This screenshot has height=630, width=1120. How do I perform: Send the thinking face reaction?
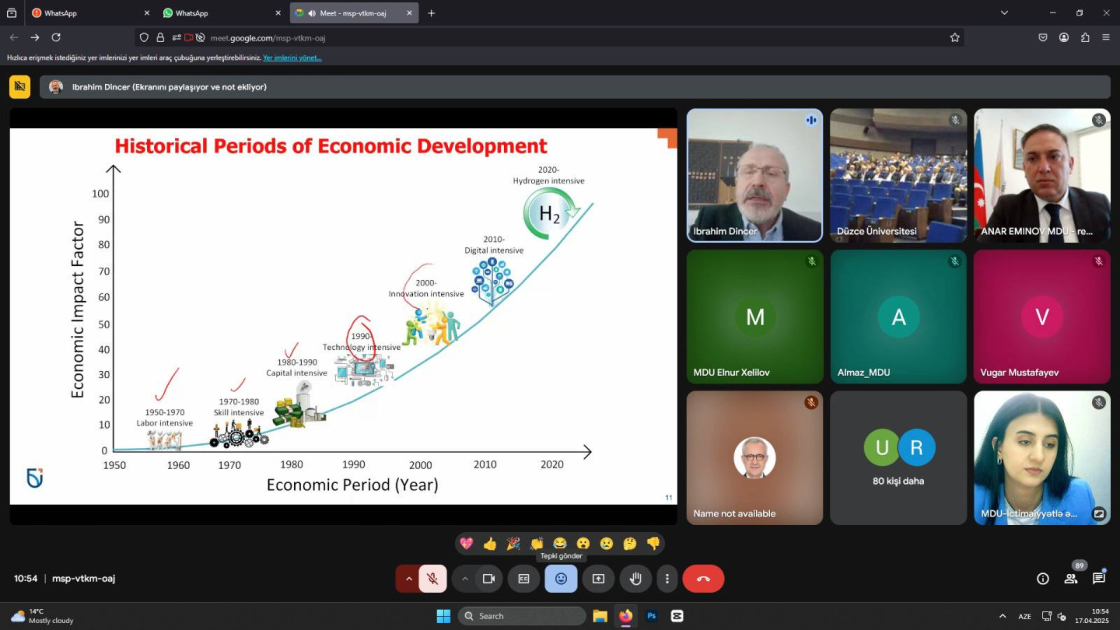629,544
